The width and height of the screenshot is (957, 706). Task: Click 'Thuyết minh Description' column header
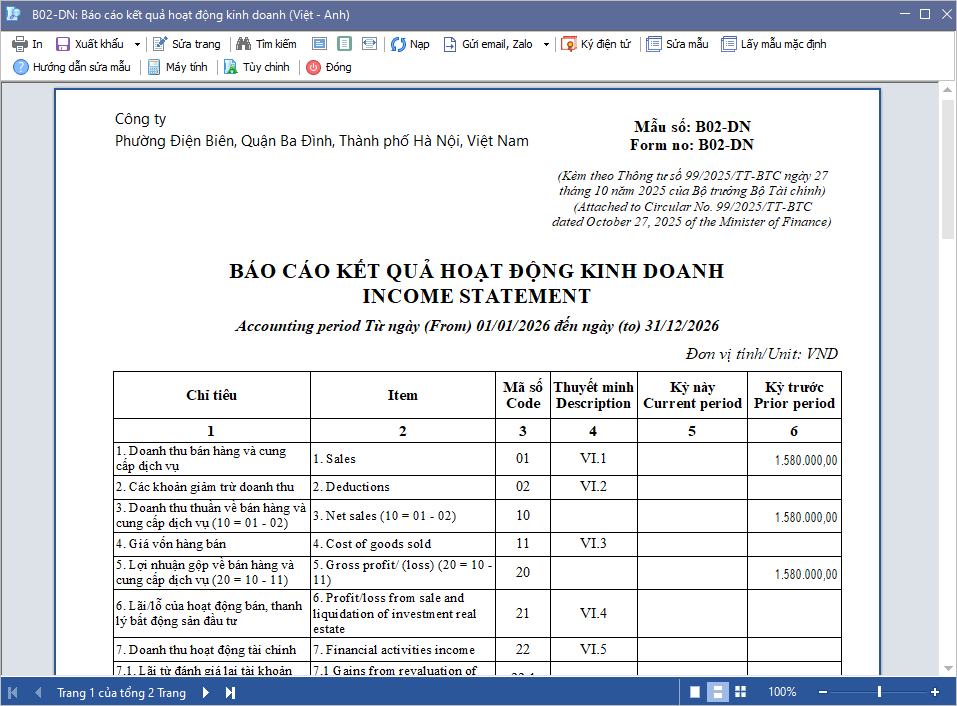click(593, 395)
